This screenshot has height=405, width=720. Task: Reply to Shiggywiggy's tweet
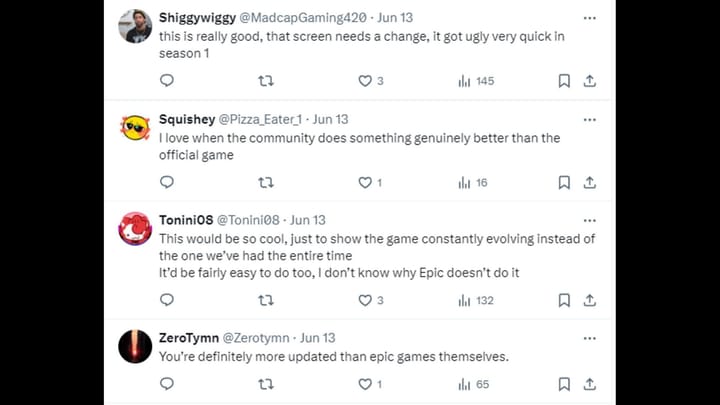167,81
